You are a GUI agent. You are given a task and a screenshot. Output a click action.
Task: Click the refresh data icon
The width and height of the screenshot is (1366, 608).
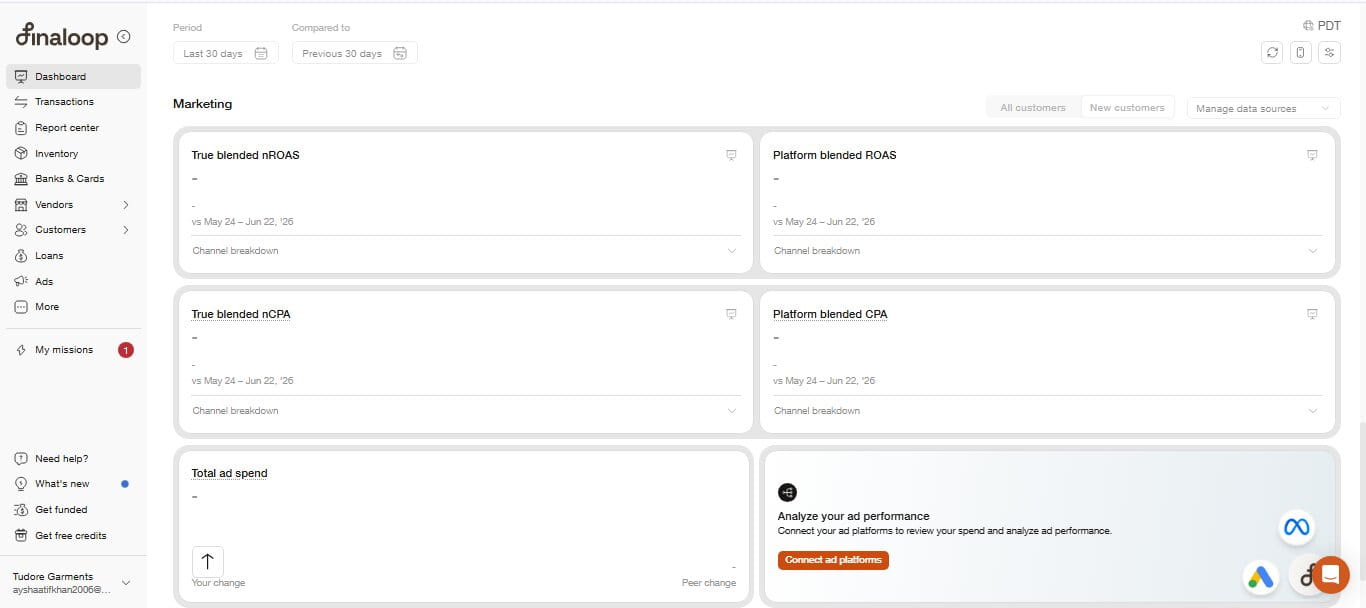click(x=1272, y=53)
